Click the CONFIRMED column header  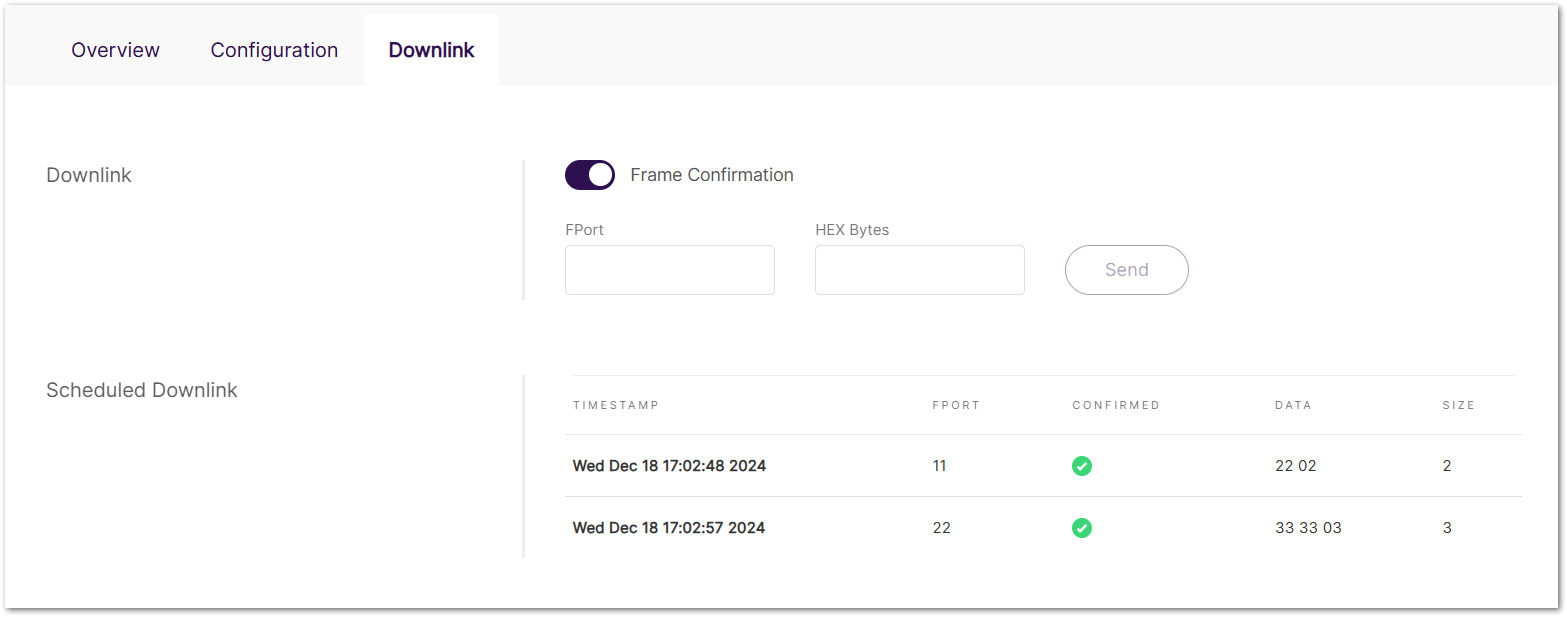(x=1116, y=405)
